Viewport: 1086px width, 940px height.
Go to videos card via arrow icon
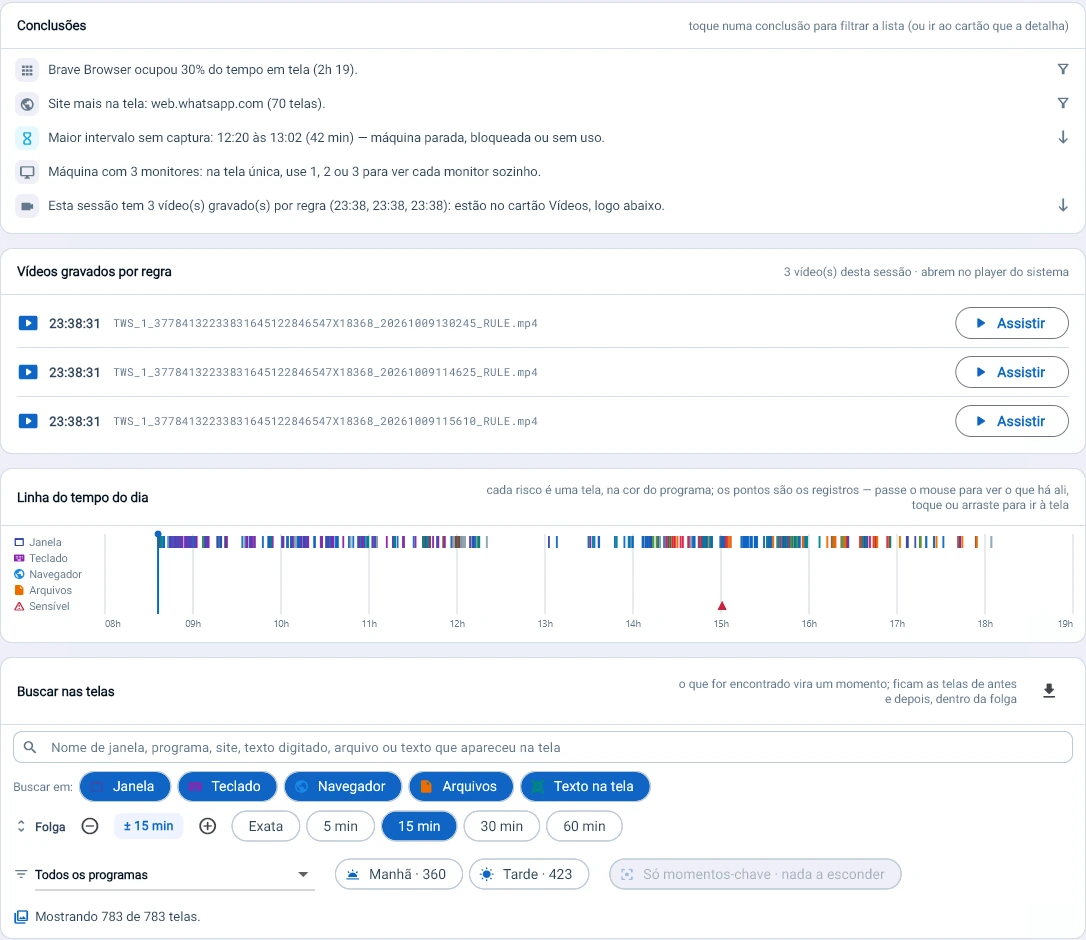click(x=1062, y=205)
